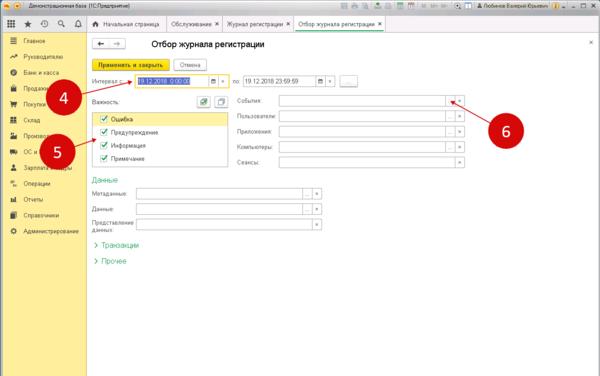Clear the по end date field

(330, 81)
